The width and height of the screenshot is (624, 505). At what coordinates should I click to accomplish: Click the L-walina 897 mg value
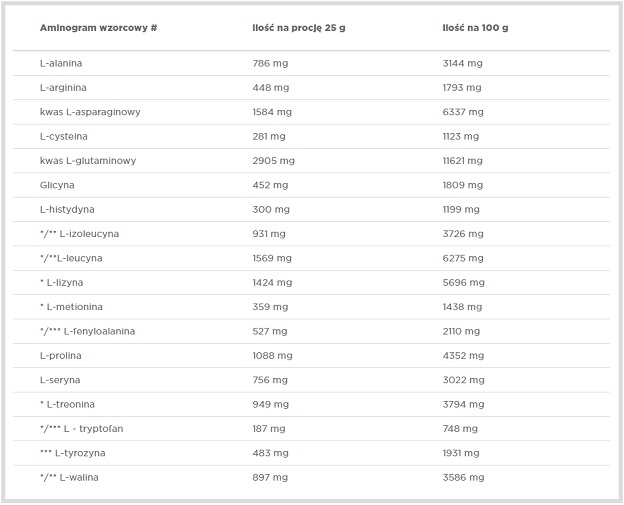point(270,478)
